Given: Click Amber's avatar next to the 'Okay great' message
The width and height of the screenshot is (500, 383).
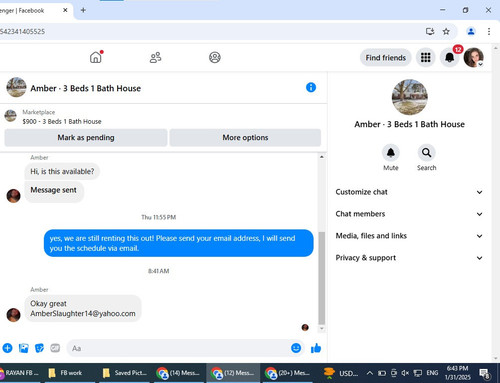Looking at the screenshot, I should (x=13, y=315).
